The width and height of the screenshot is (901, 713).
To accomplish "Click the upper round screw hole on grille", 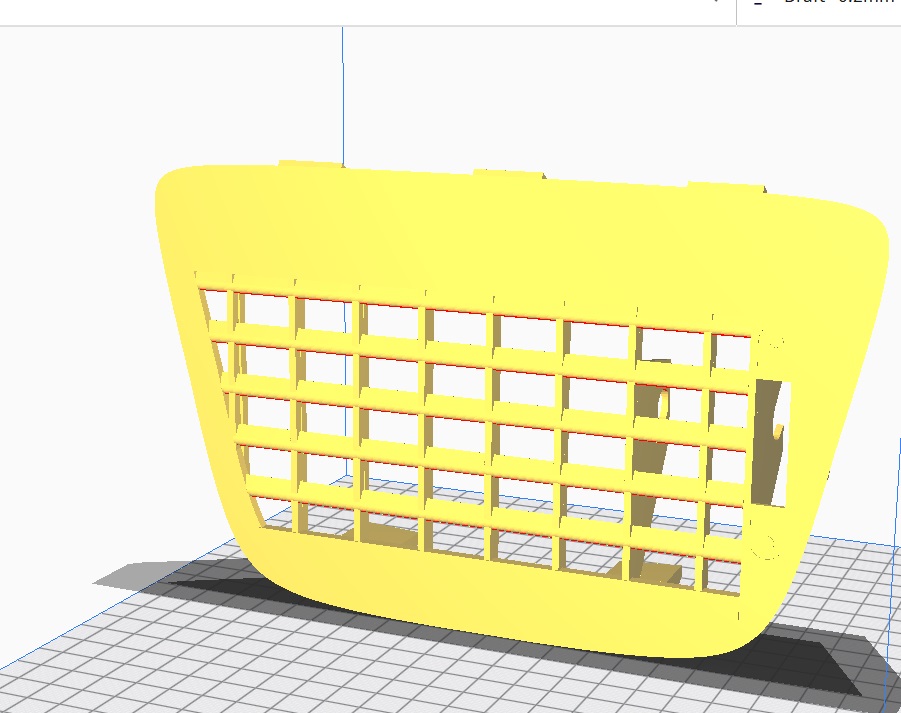I will tap(771, 340).
